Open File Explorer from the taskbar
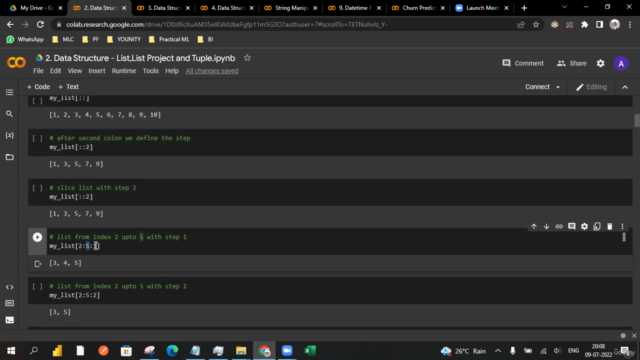 (x=241, y=351)
